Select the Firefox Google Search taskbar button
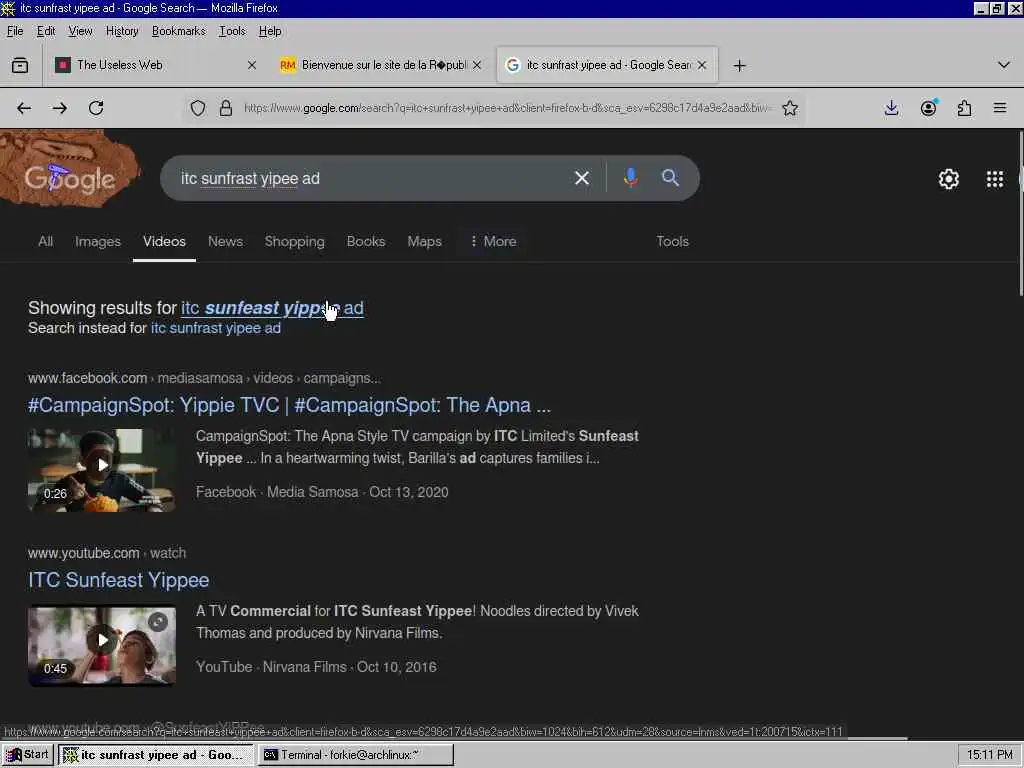The width and height of the screenshot is (1024, 768). [156, 755]
